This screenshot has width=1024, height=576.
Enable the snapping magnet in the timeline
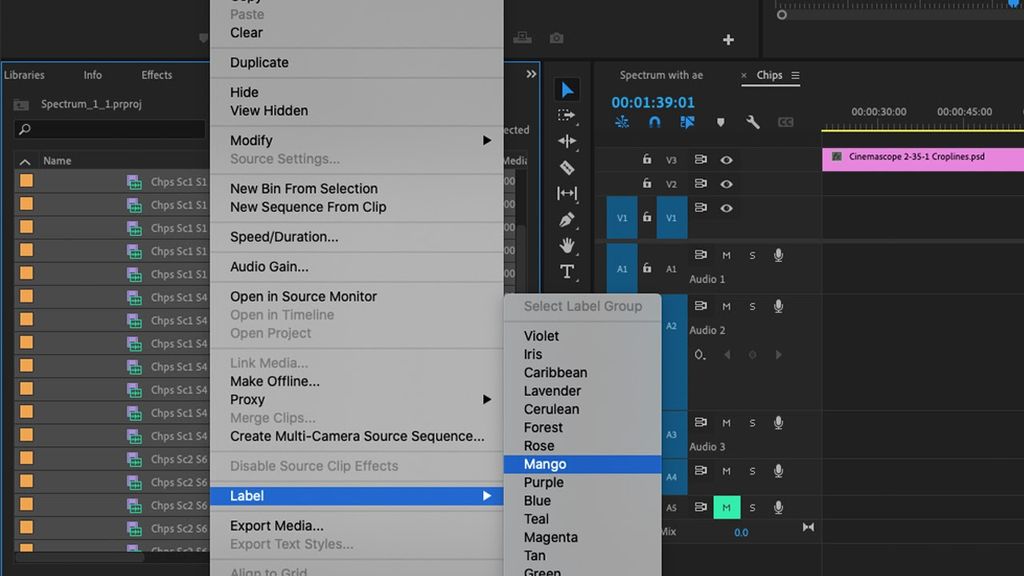coord(652,122)
